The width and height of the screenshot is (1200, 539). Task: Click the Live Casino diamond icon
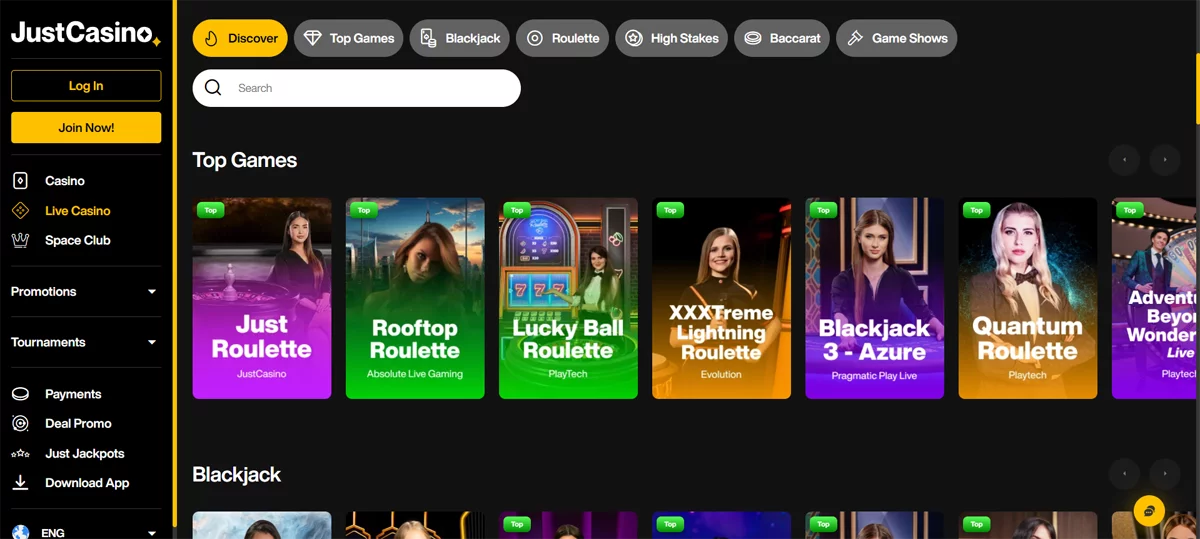(20, 211)
